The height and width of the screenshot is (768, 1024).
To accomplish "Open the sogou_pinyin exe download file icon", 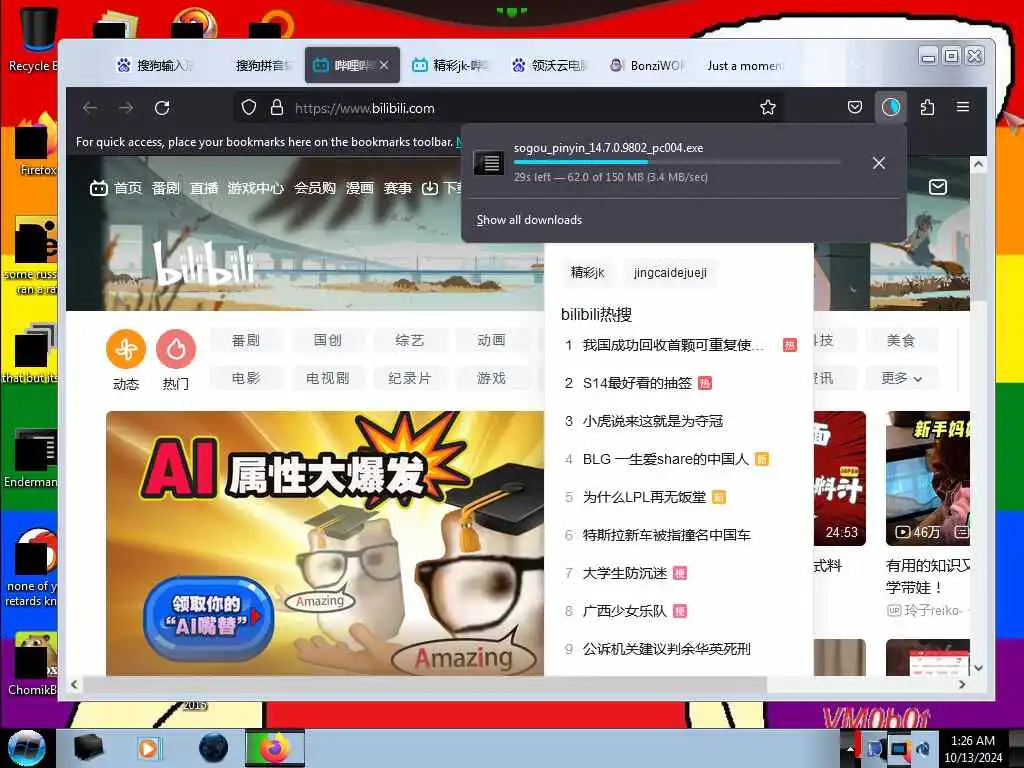I will 489,162.
